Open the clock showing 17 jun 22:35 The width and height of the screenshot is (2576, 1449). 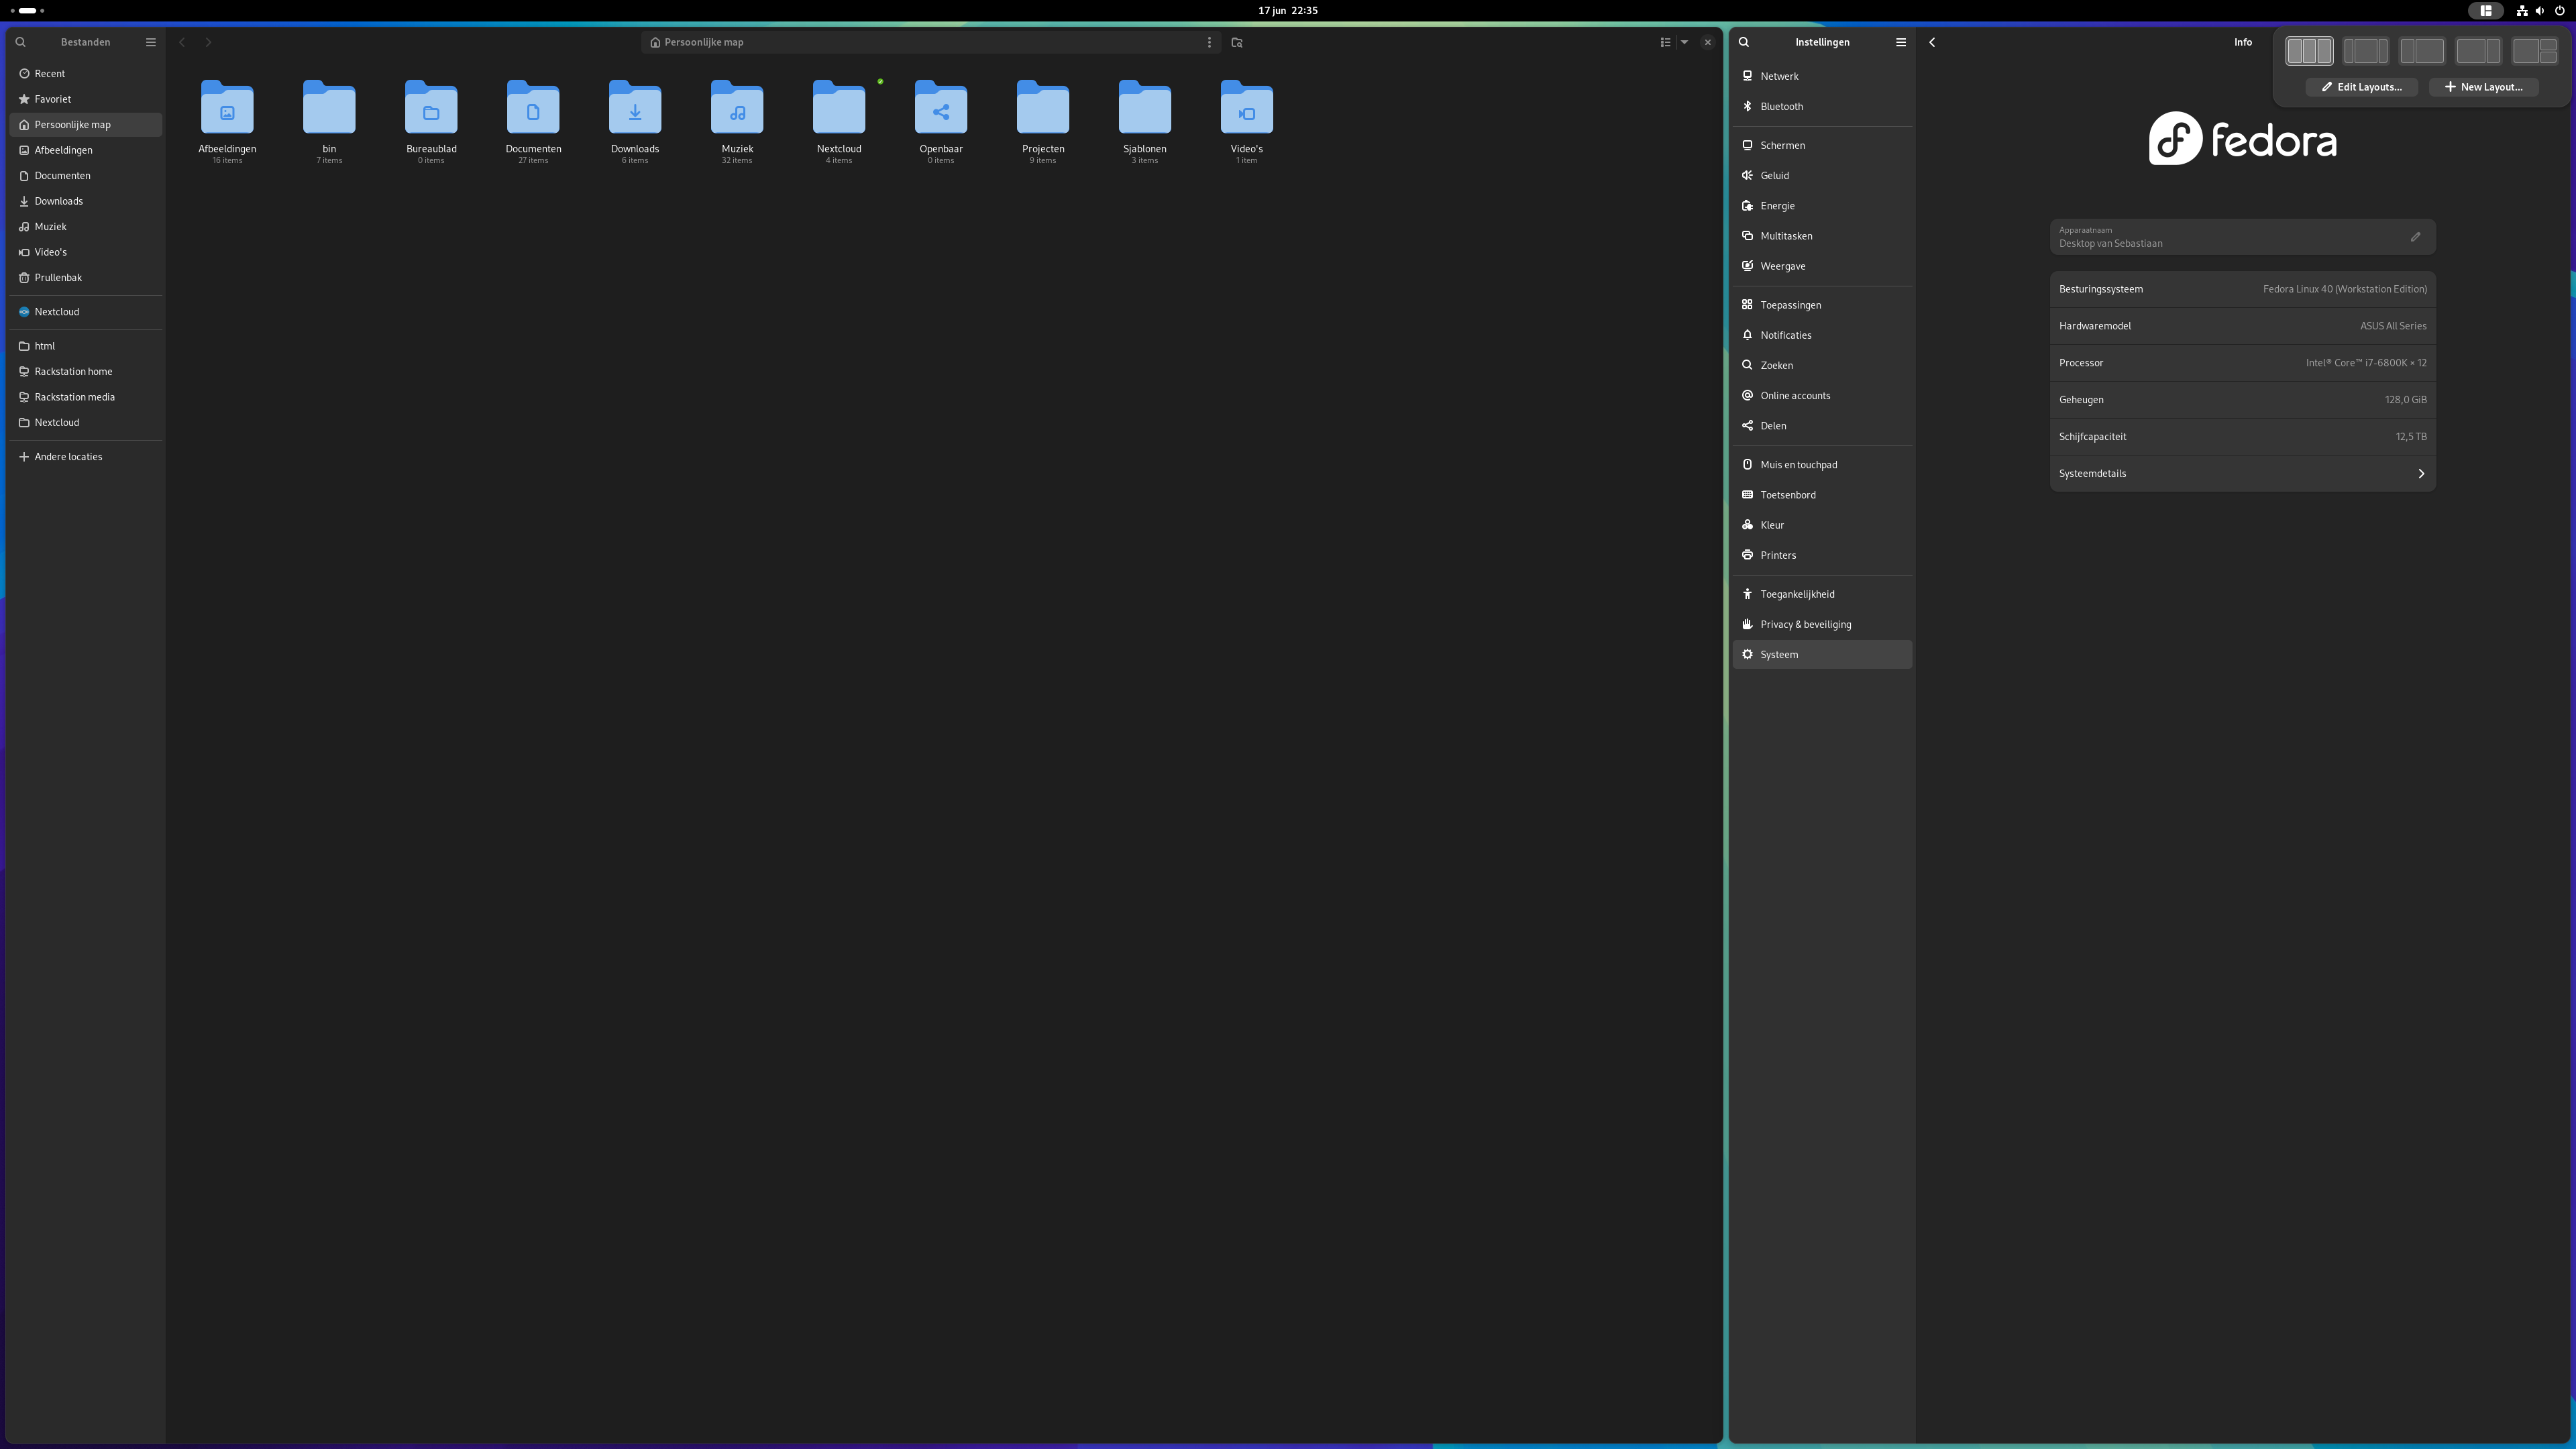(x=1288, y=11)
